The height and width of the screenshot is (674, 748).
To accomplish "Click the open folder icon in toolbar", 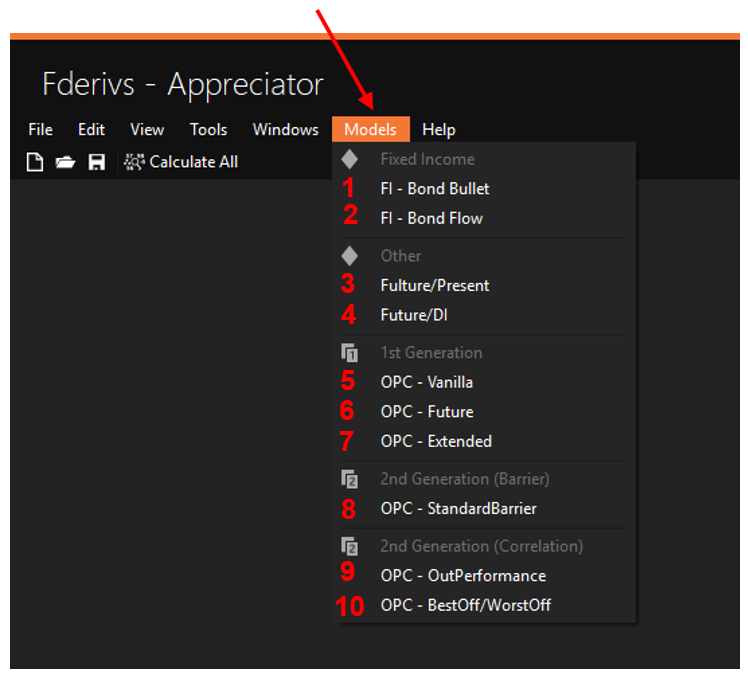I will tap(65, 162).
